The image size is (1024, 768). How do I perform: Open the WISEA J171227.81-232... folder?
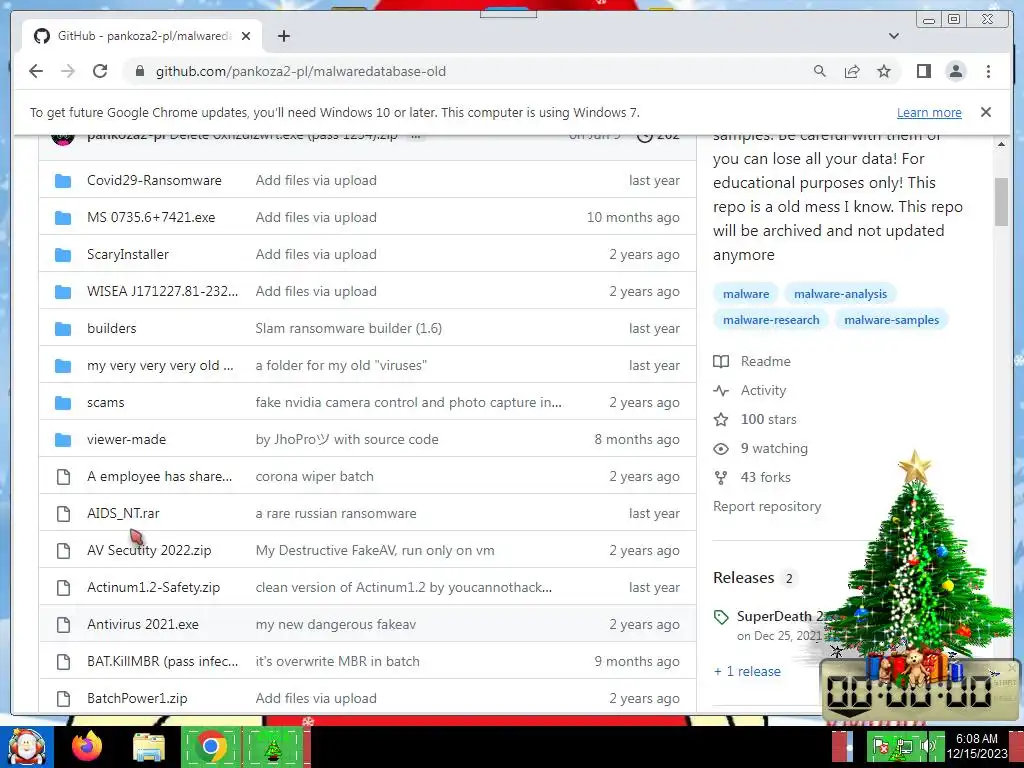pos(163,291)
